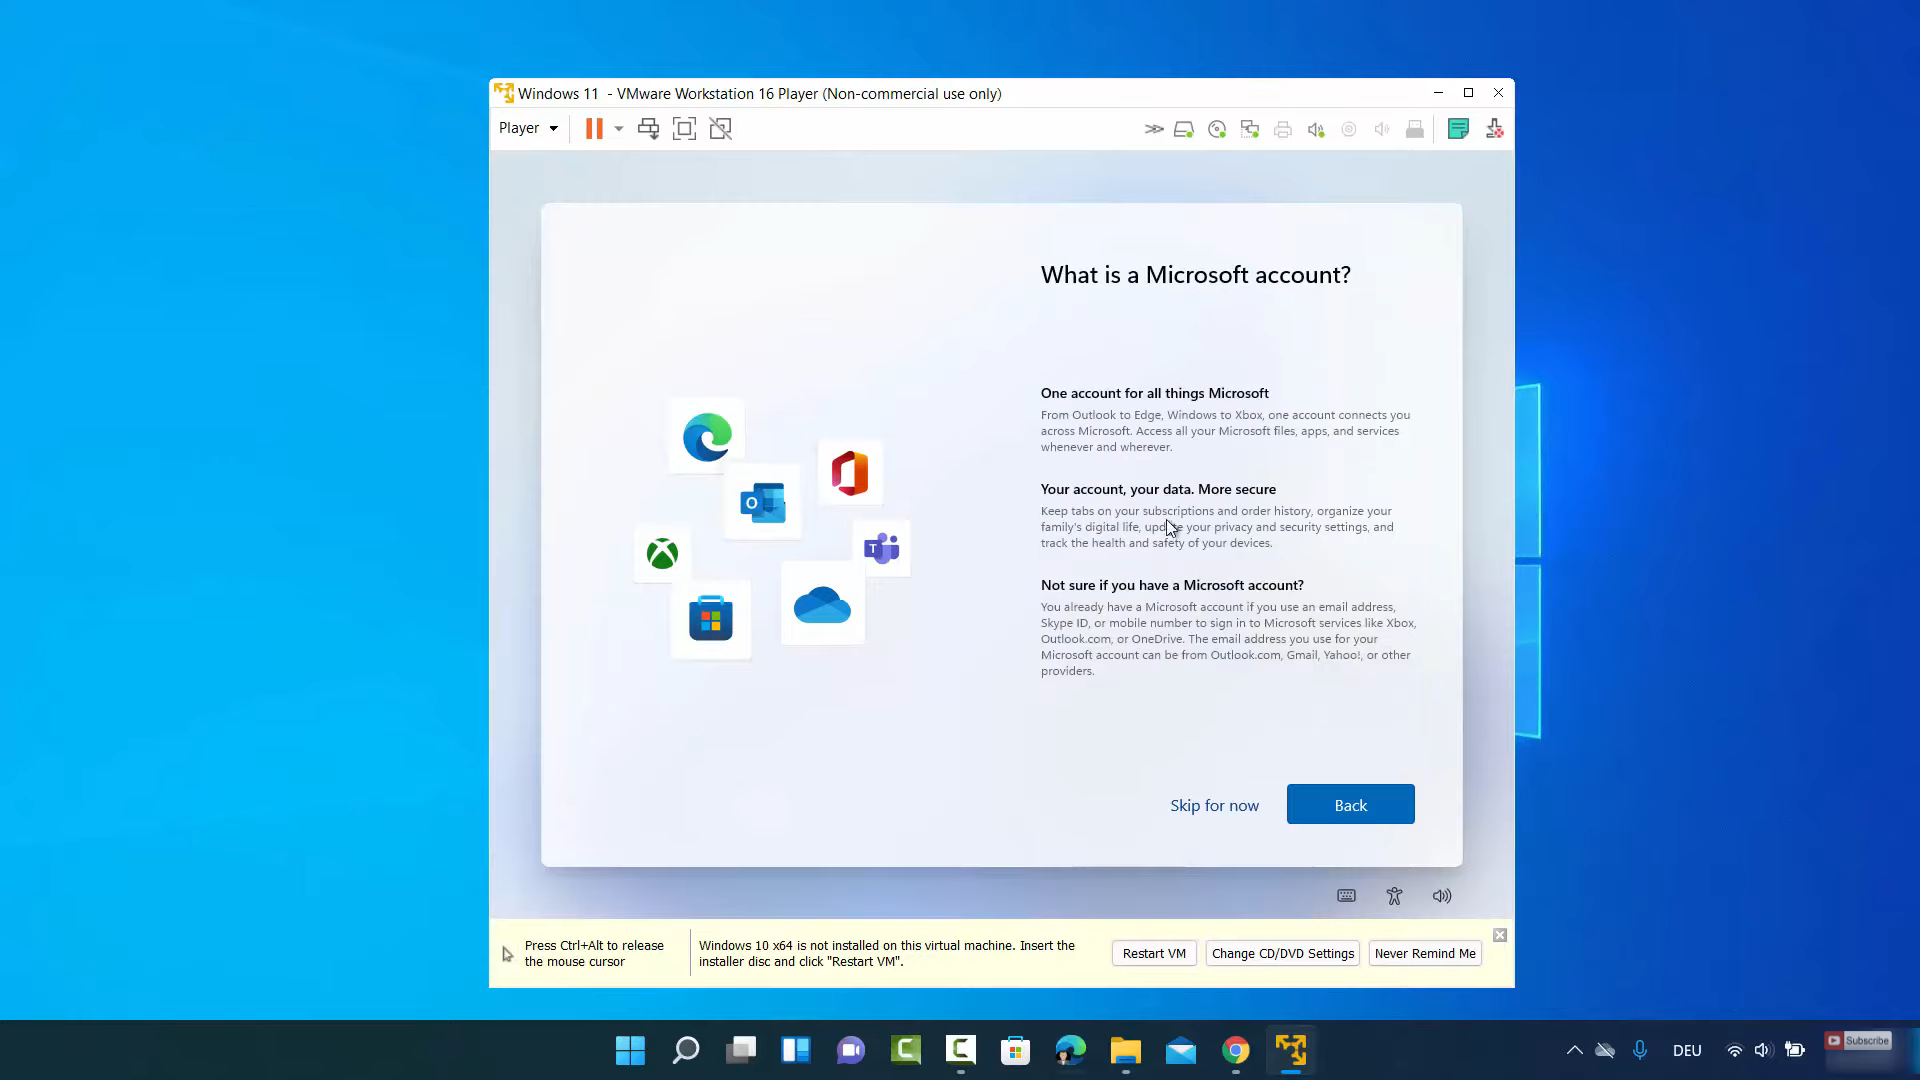Open on-screen keyboard icon in setup

point(1346,896)
